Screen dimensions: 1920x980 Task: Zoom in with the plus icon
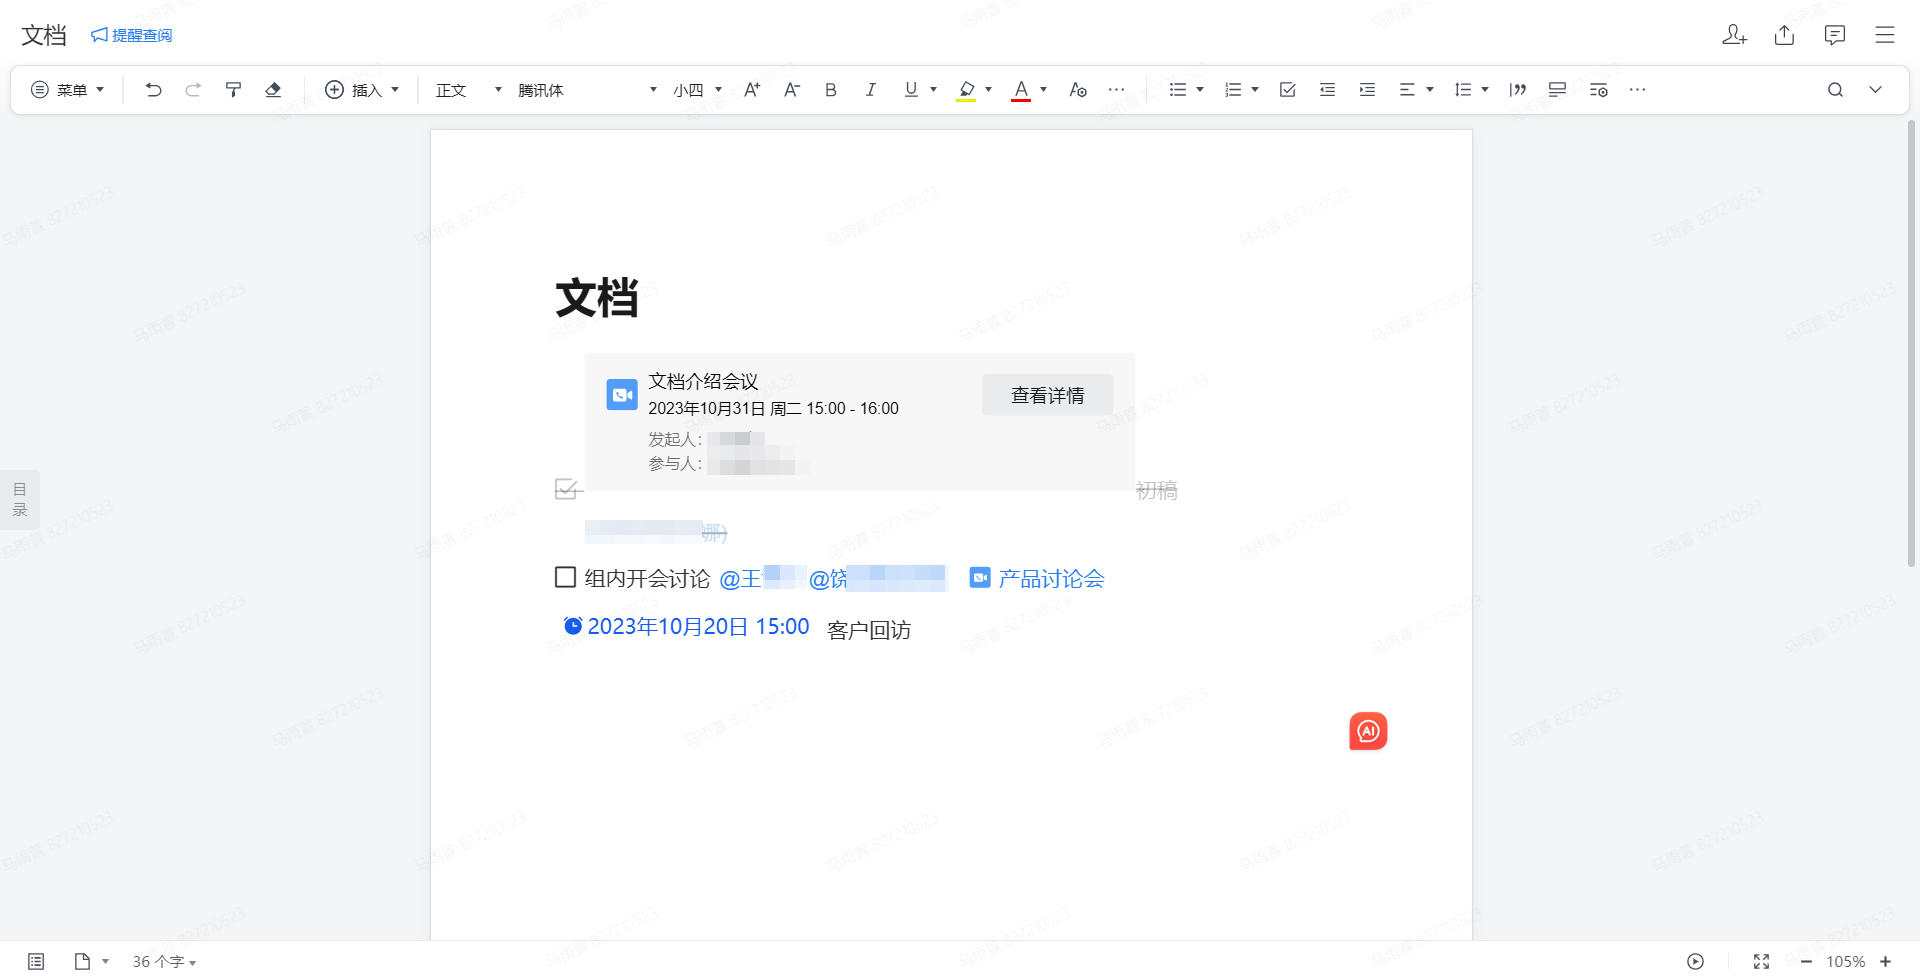pyautogui.click(x=1885, y=961)
